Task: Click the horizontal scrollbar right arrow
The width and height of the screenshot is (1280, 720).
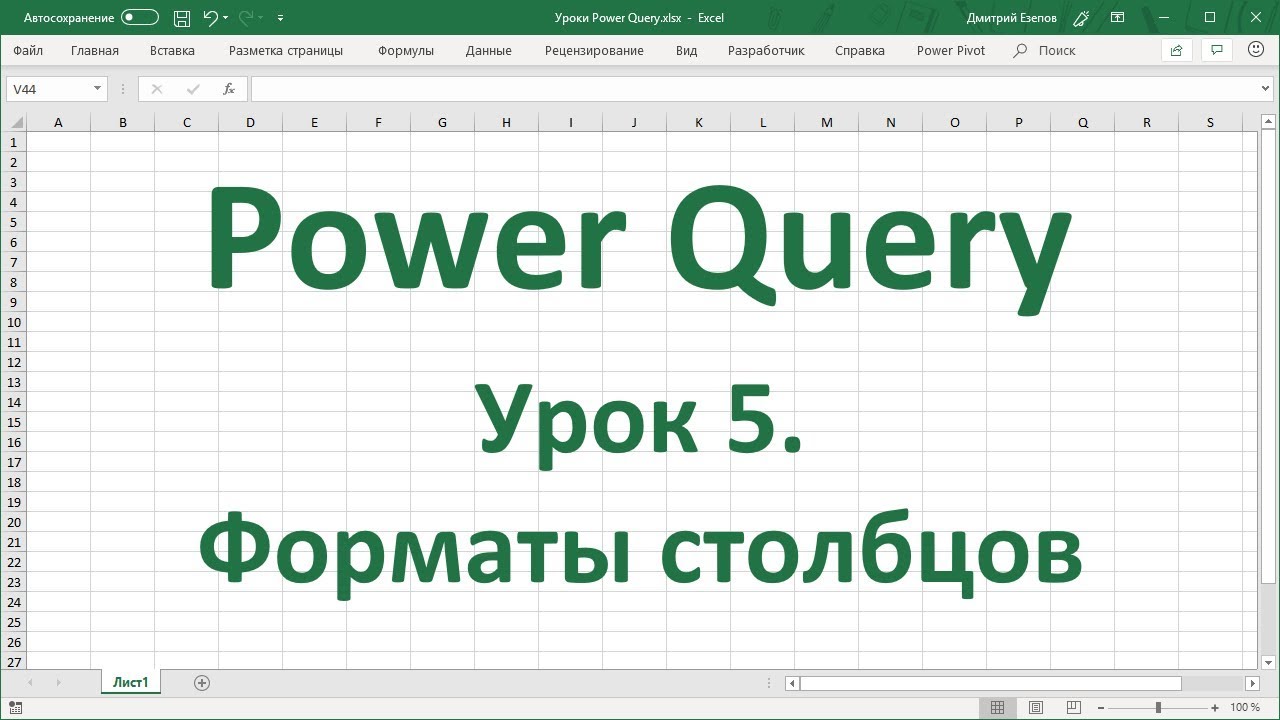Action: click(1252, 683)
